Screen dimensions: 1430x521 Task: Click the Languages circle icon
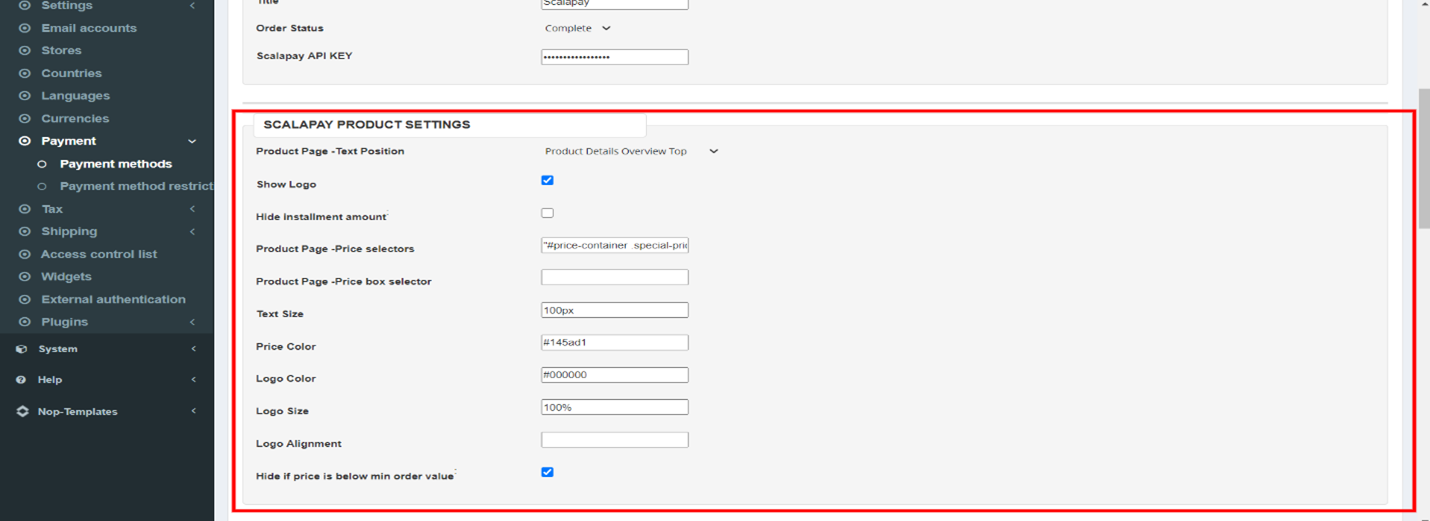click(25, 96)
